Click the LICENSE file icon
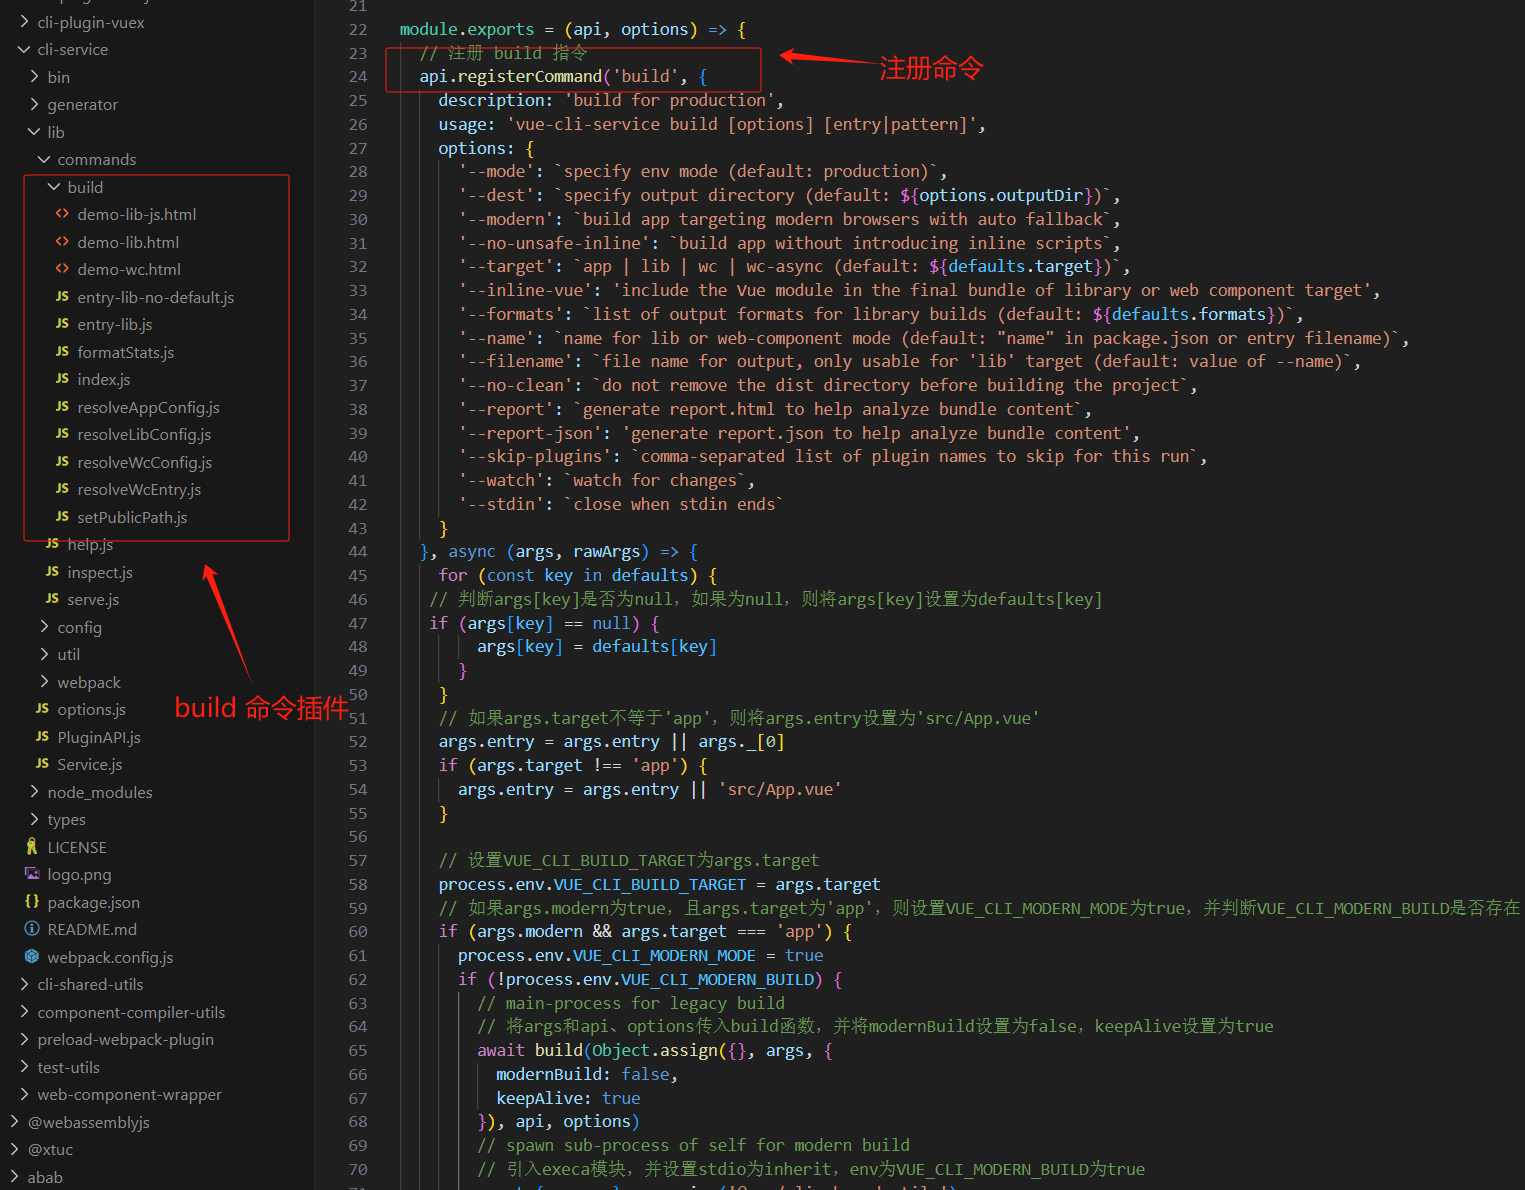Viewport: 1525px width, 1190px height. (x=32, y=847)
